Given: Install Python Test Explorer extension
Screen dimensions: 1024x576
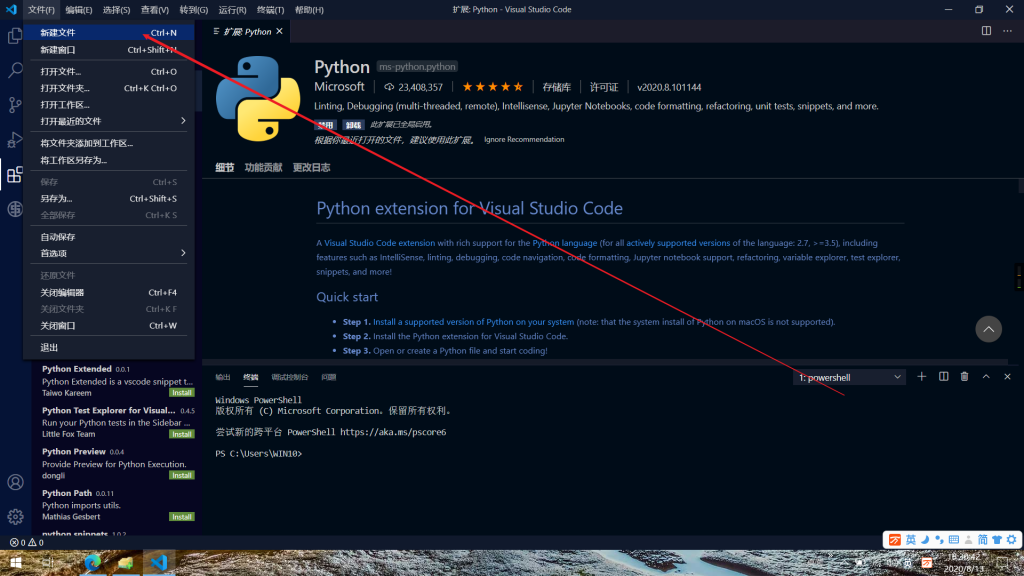Looking at the screenshot, I should coord(182,434).
